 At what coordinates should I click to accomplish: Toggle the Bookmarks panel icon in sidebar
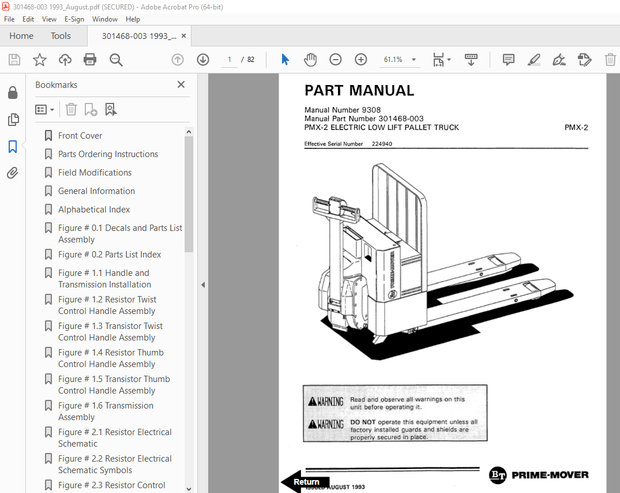point(13,146)
